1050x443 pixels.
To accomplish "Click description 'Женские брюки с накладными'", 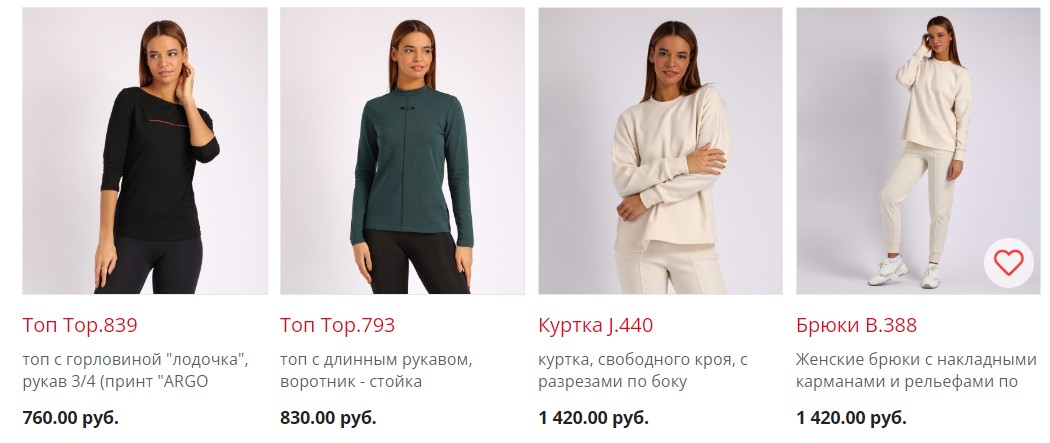I will click(916, 360).
